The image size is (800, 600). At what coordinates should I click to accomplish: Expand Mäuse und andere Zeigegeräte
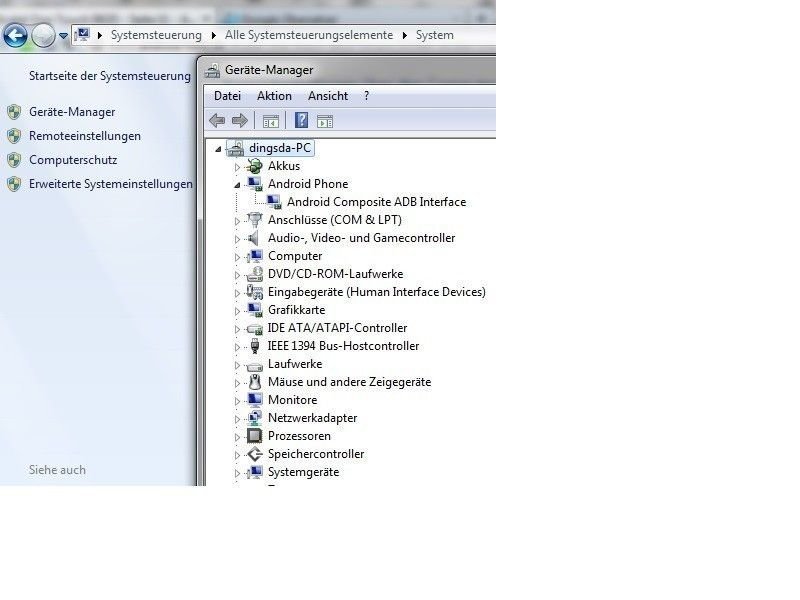click(x=237, y=383)
